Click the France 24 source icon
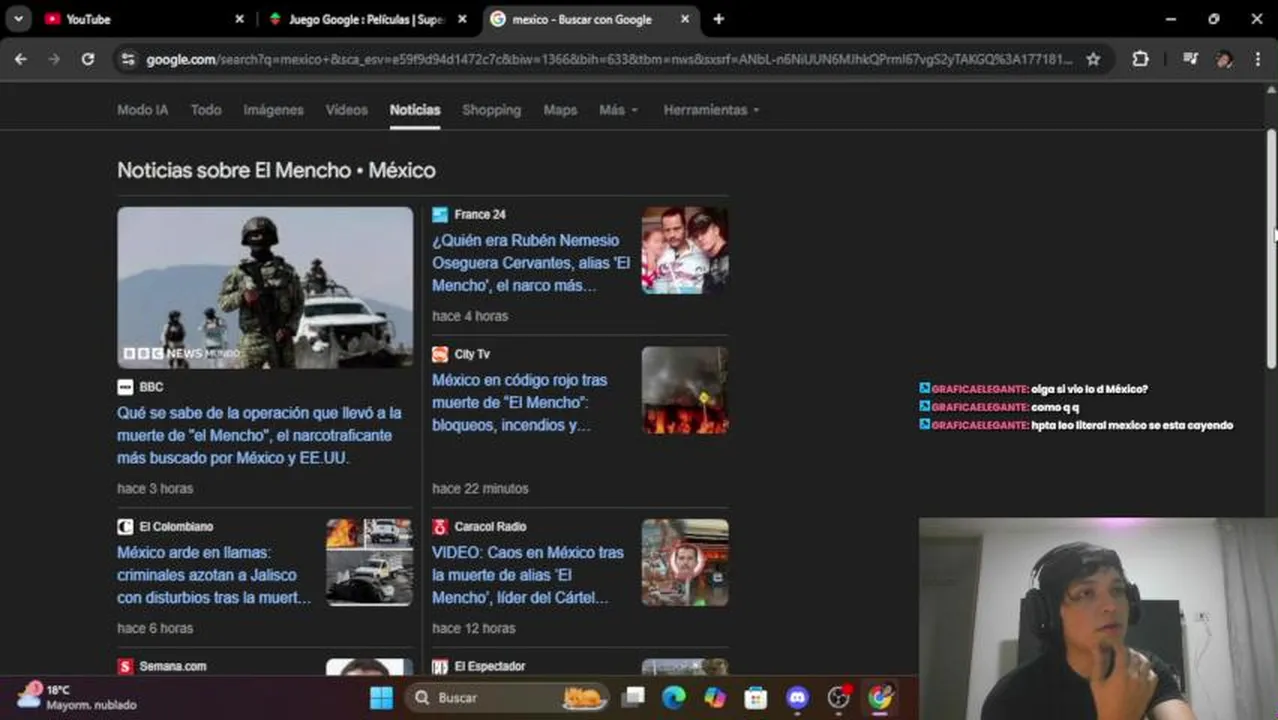The width and height of the screenshot is (1278, 720). tap(440, 215)
